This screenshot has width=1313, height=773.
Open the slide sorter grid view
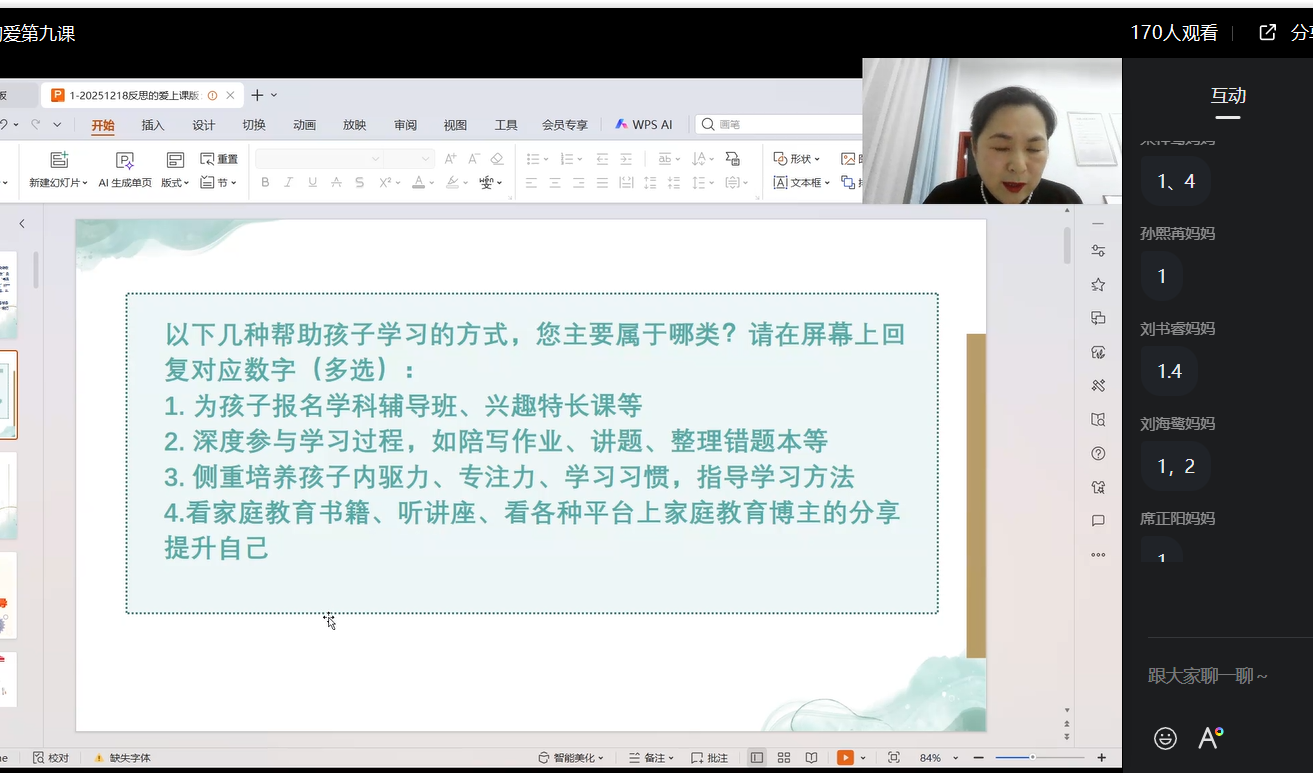click(784, 758)
